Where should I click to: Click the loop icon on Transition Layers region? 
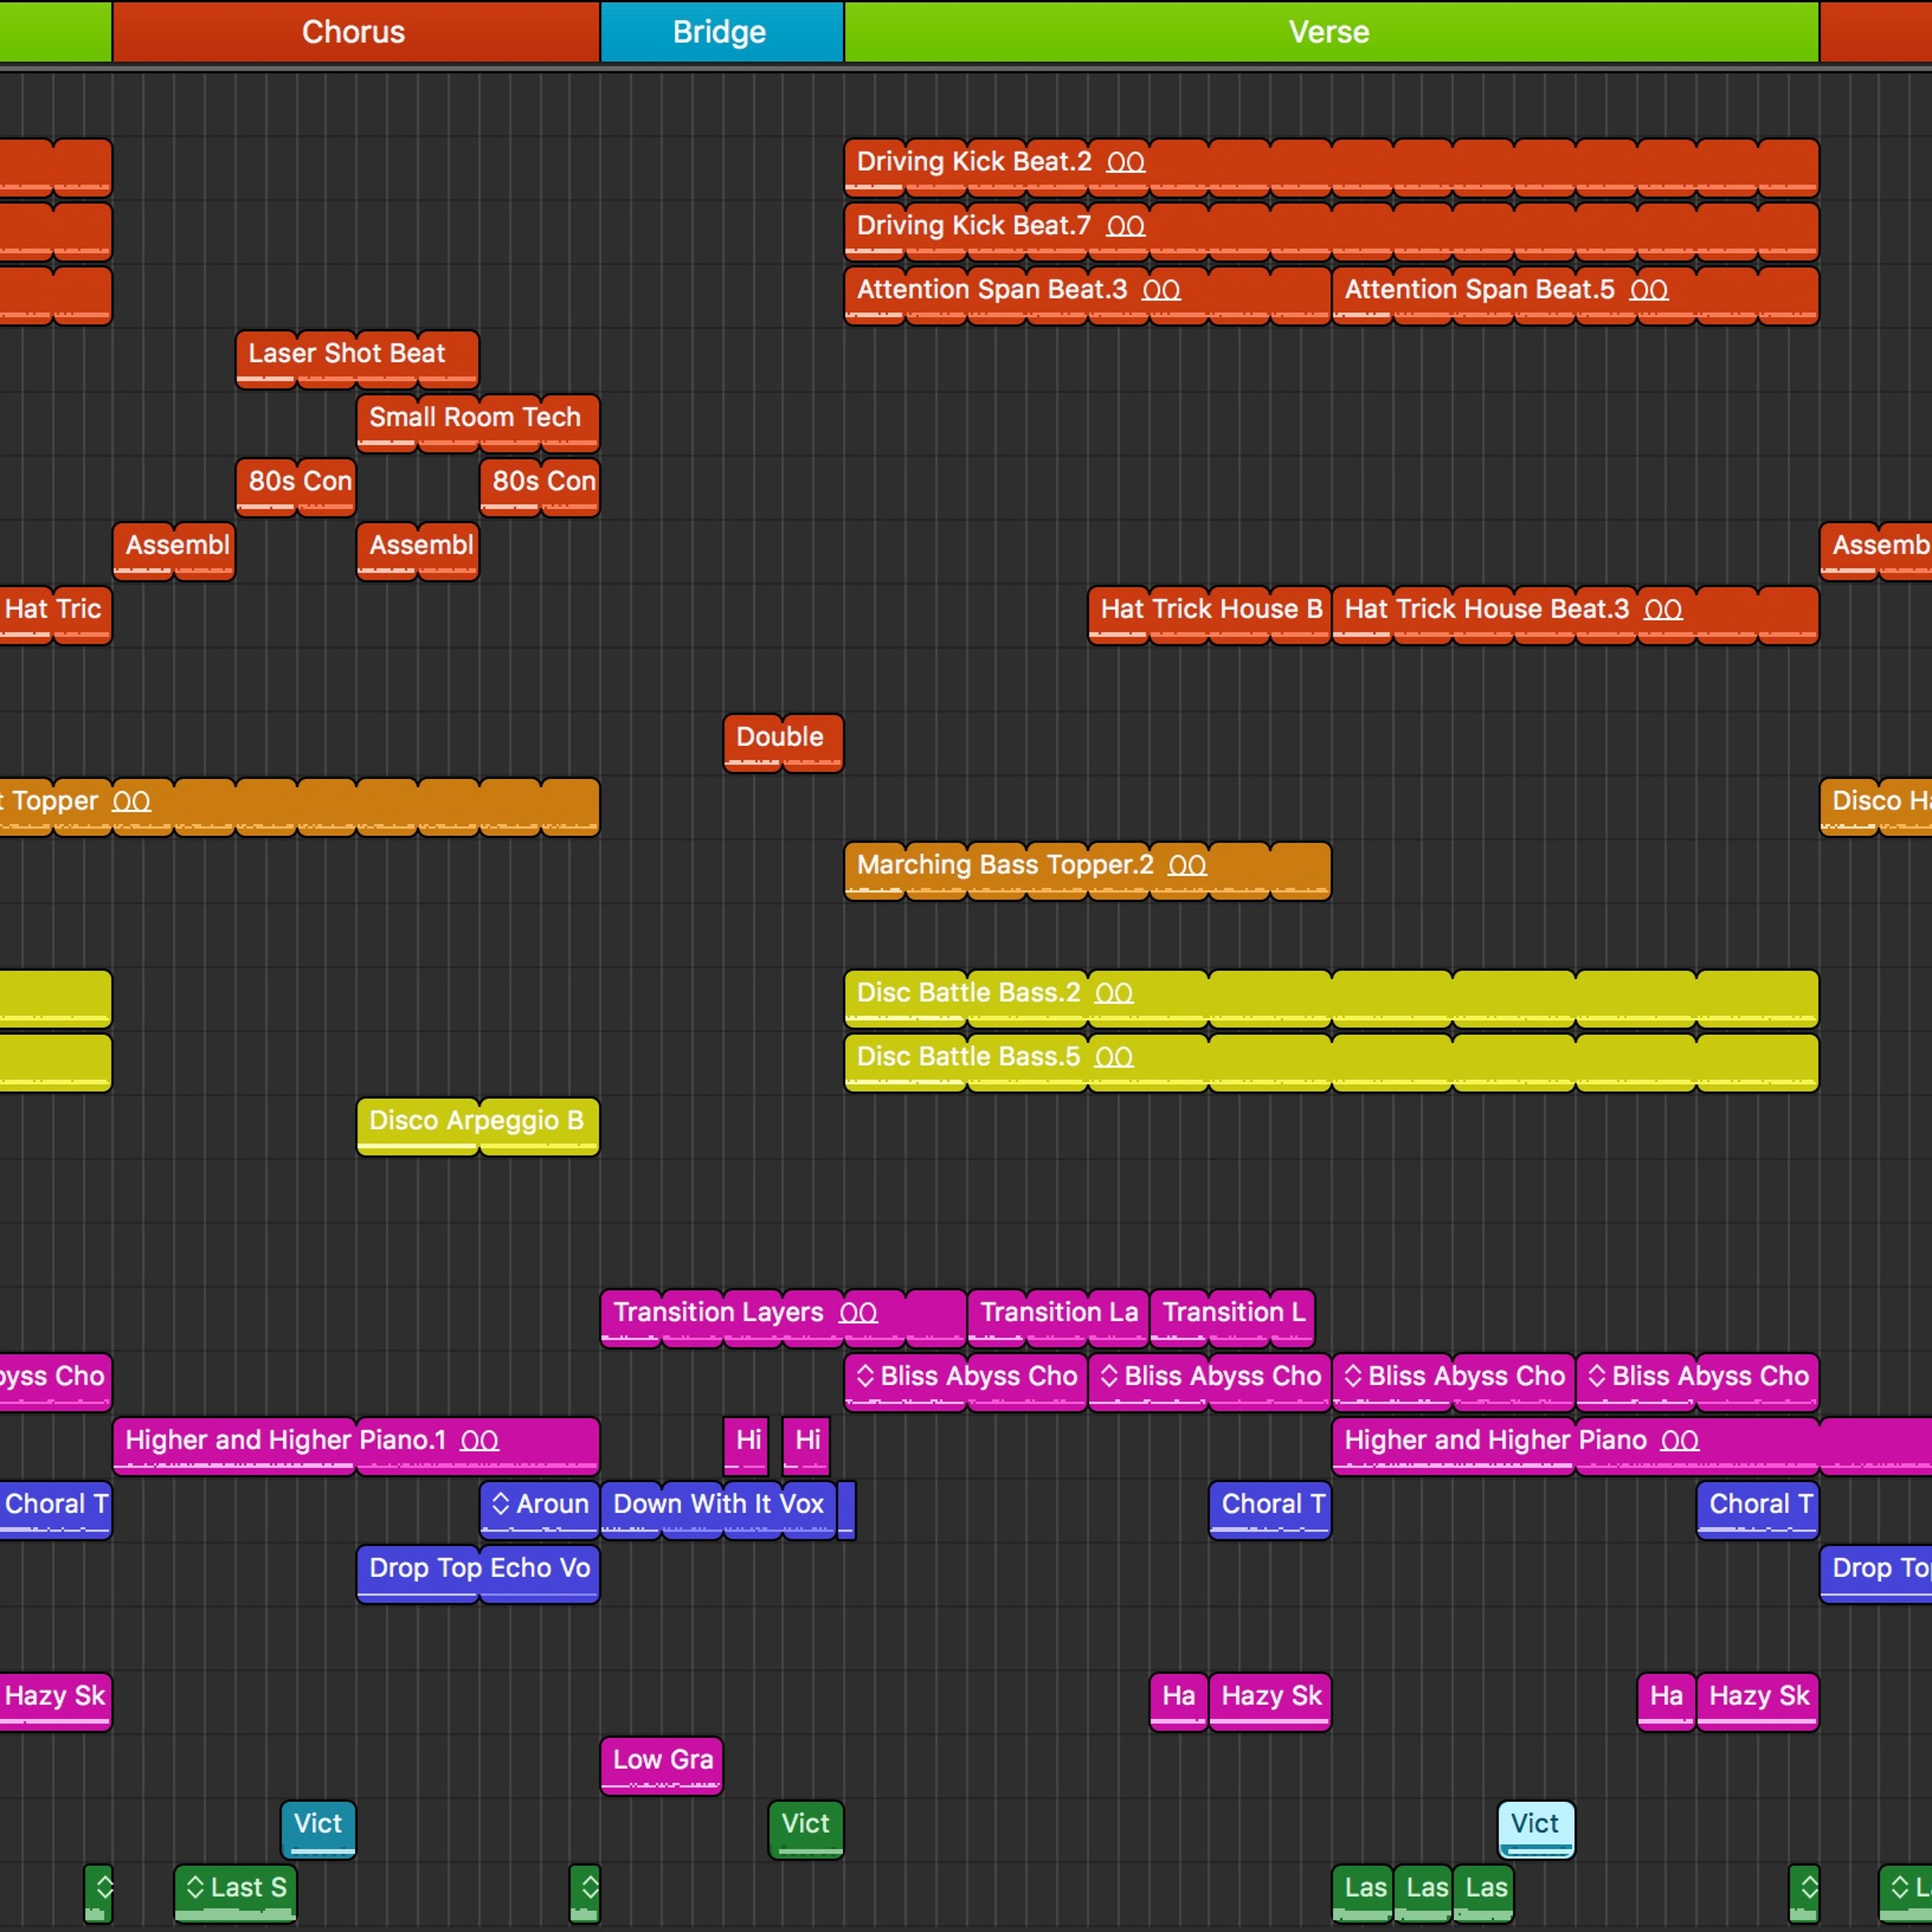(x=858, y=1313)
